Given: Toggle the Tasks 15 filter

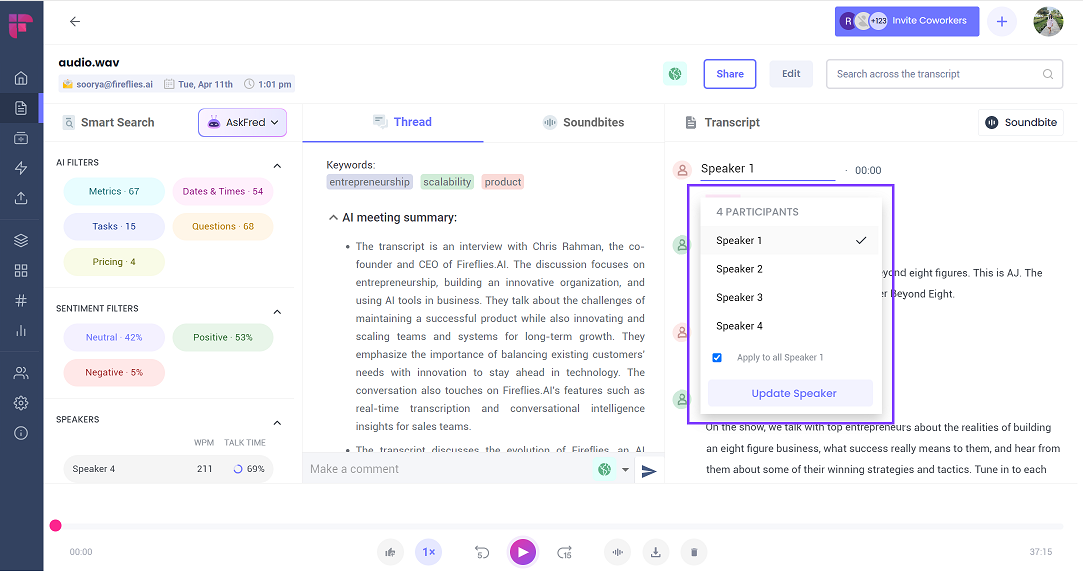Looking at the screenshot, I should (x=114, y=226).
